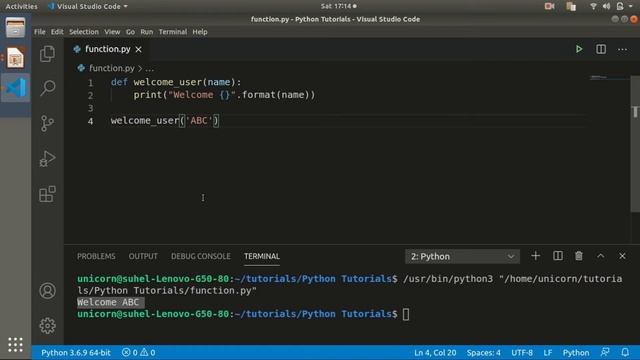Image resolution: width=640 pixels, height=360 pixels.
Task: Switch to the DEBUG CONSOLE tab
Action: click(x=201, y=256)
